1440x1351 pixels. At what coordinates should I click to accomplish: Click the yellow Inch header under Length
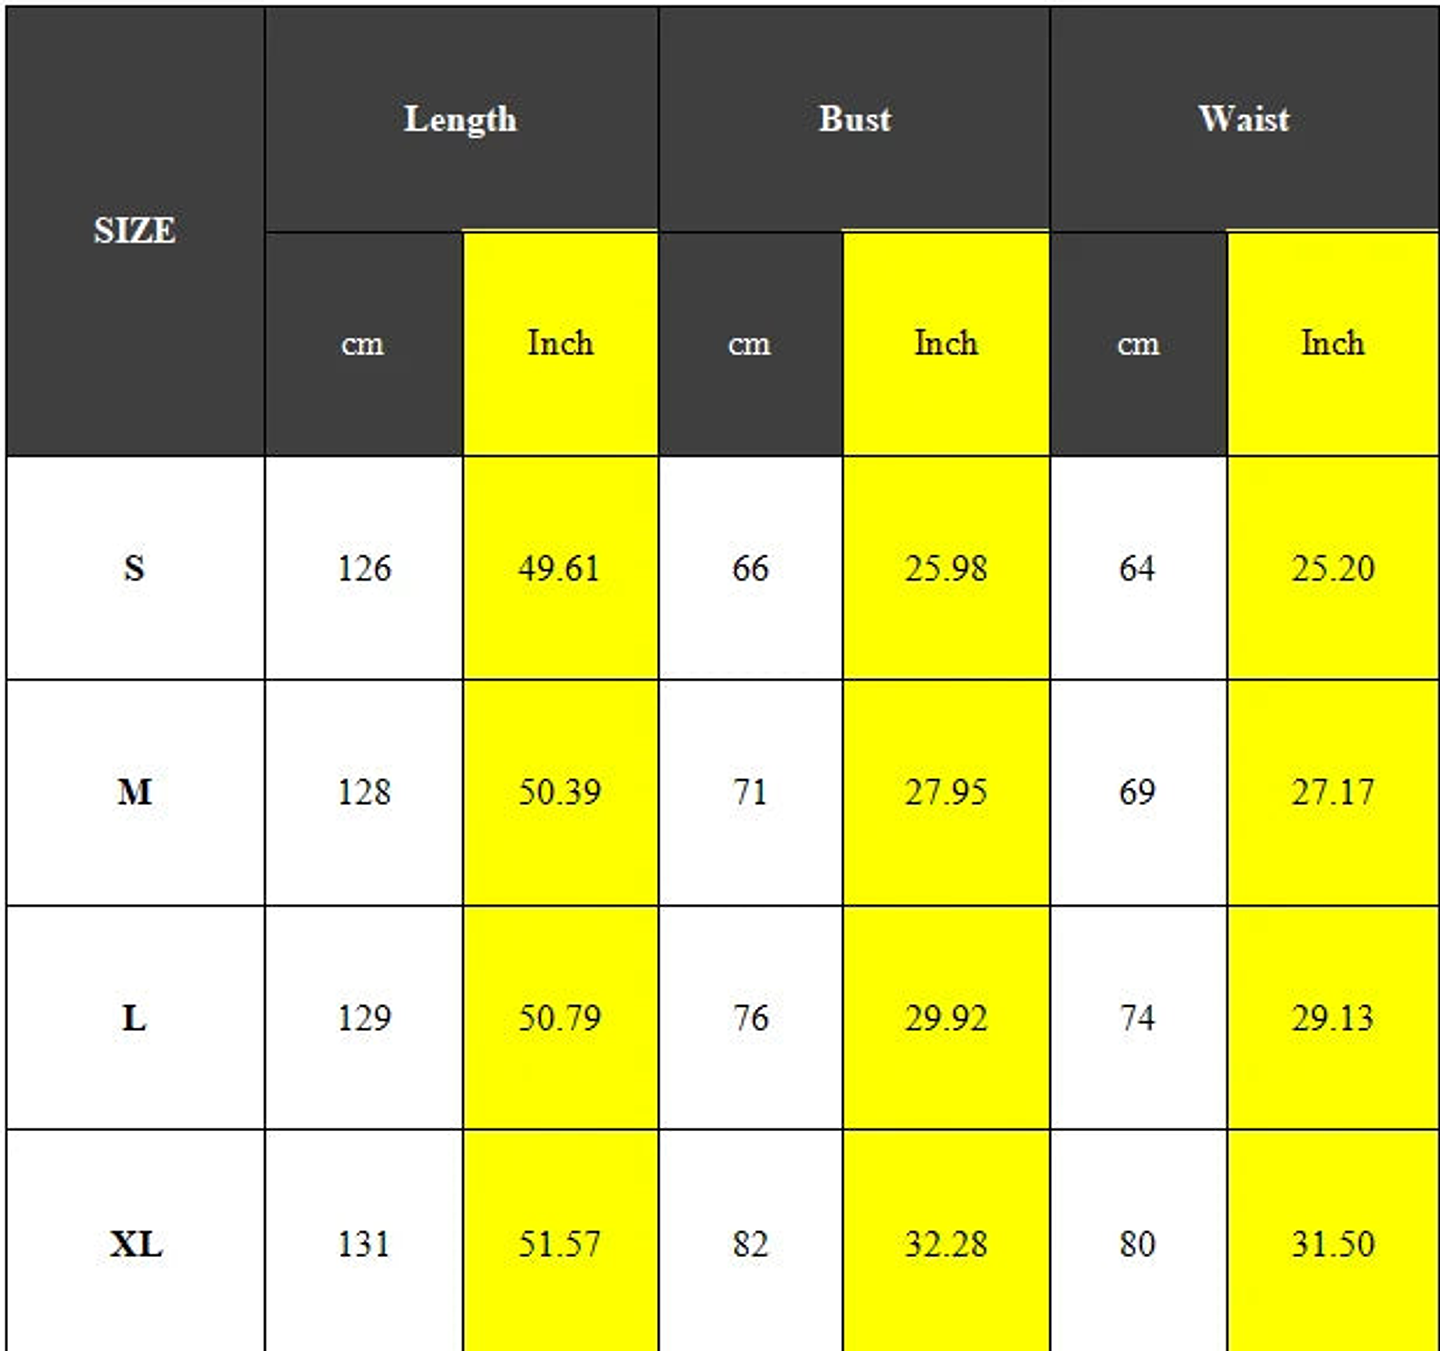click(x=560, y=344)
